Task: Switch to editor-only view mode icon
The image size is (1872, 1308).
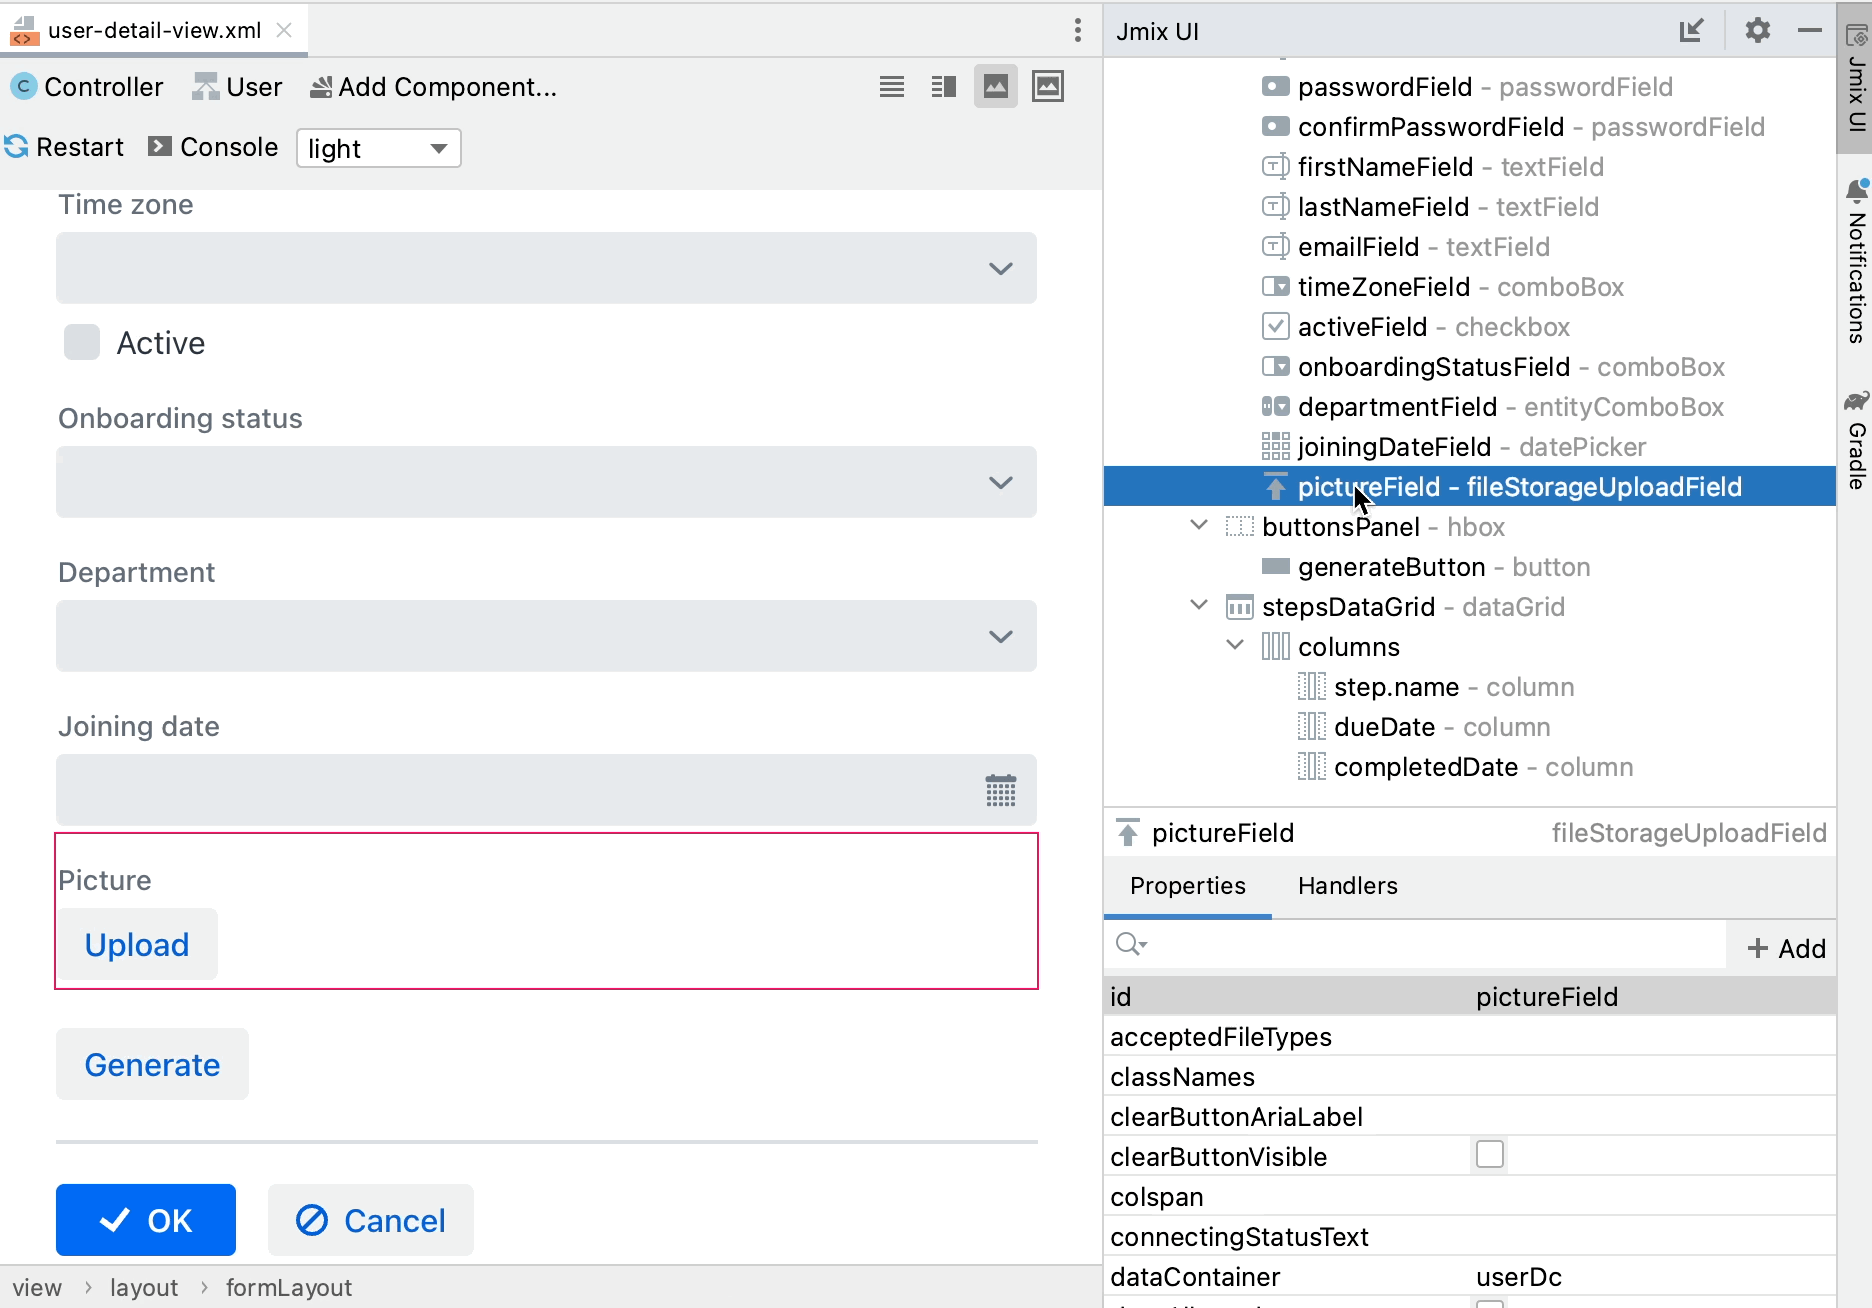Action: coord(891,87)
